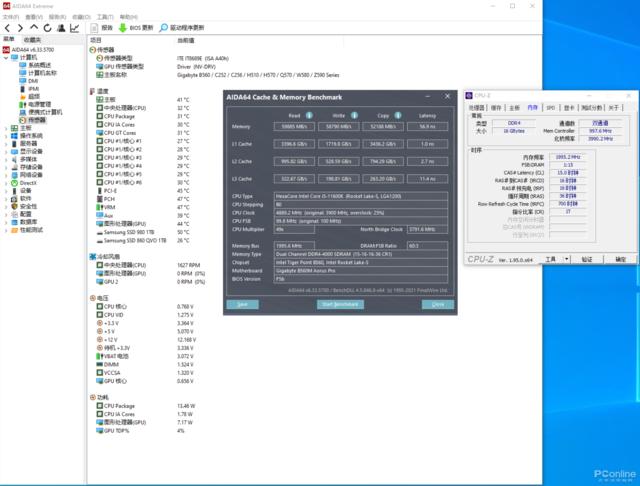Open the 报告 report toolbar button

(102, 28)
